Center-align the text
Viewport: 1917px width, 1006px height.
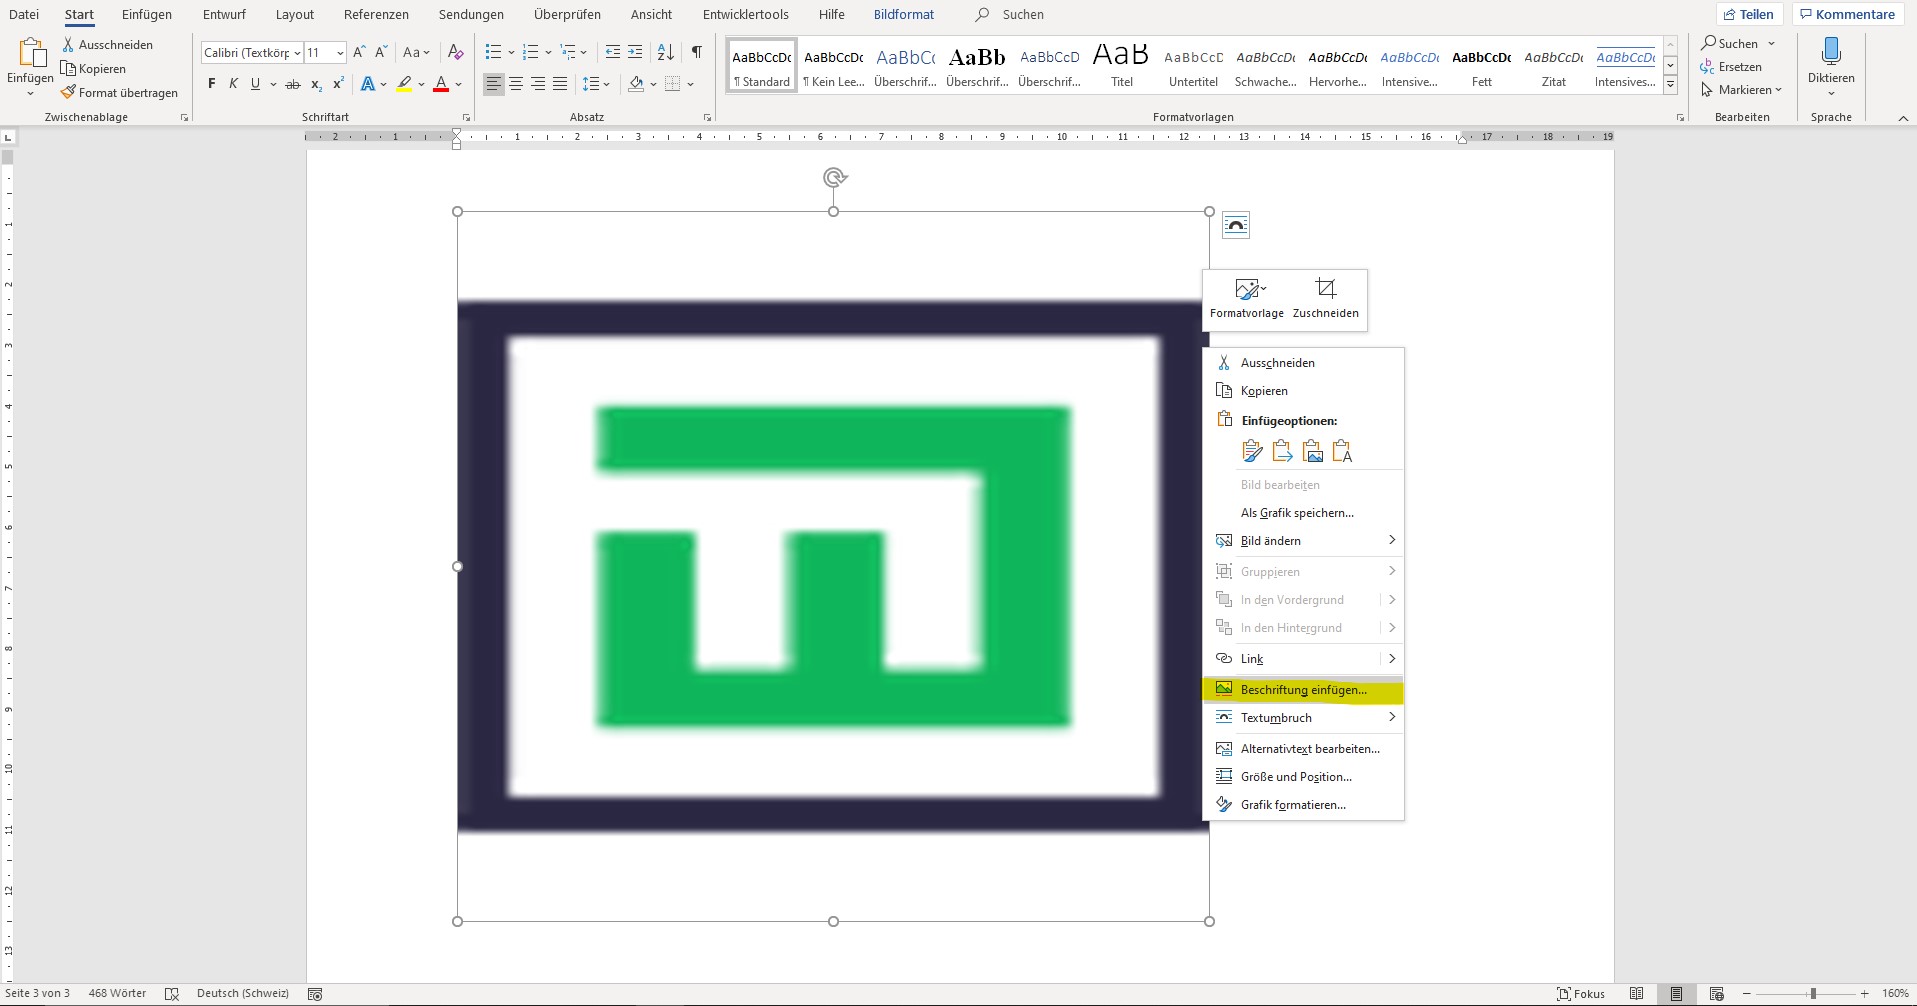[516, 84]
